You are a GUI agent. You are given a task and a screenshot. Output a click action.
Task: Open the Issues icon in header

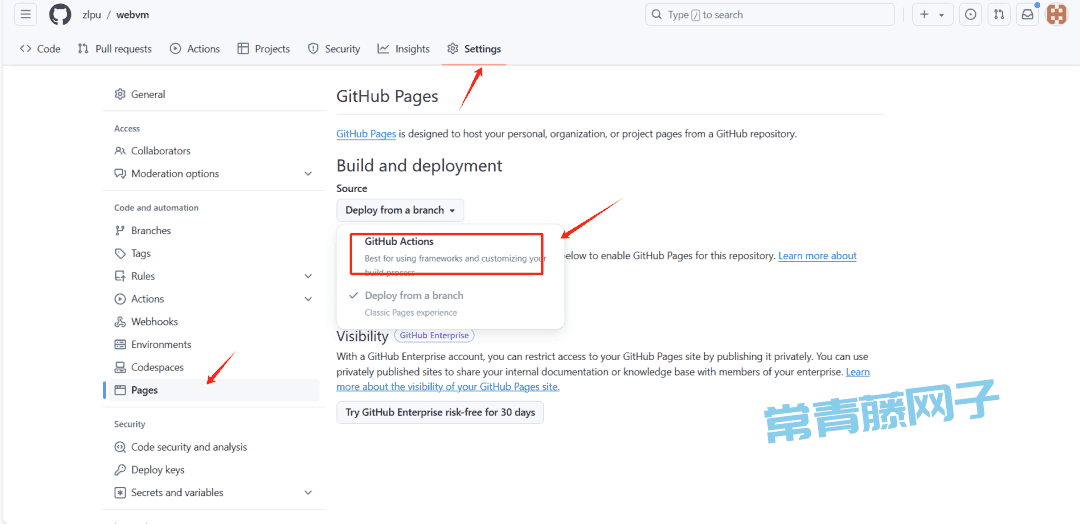pos(970,14)
